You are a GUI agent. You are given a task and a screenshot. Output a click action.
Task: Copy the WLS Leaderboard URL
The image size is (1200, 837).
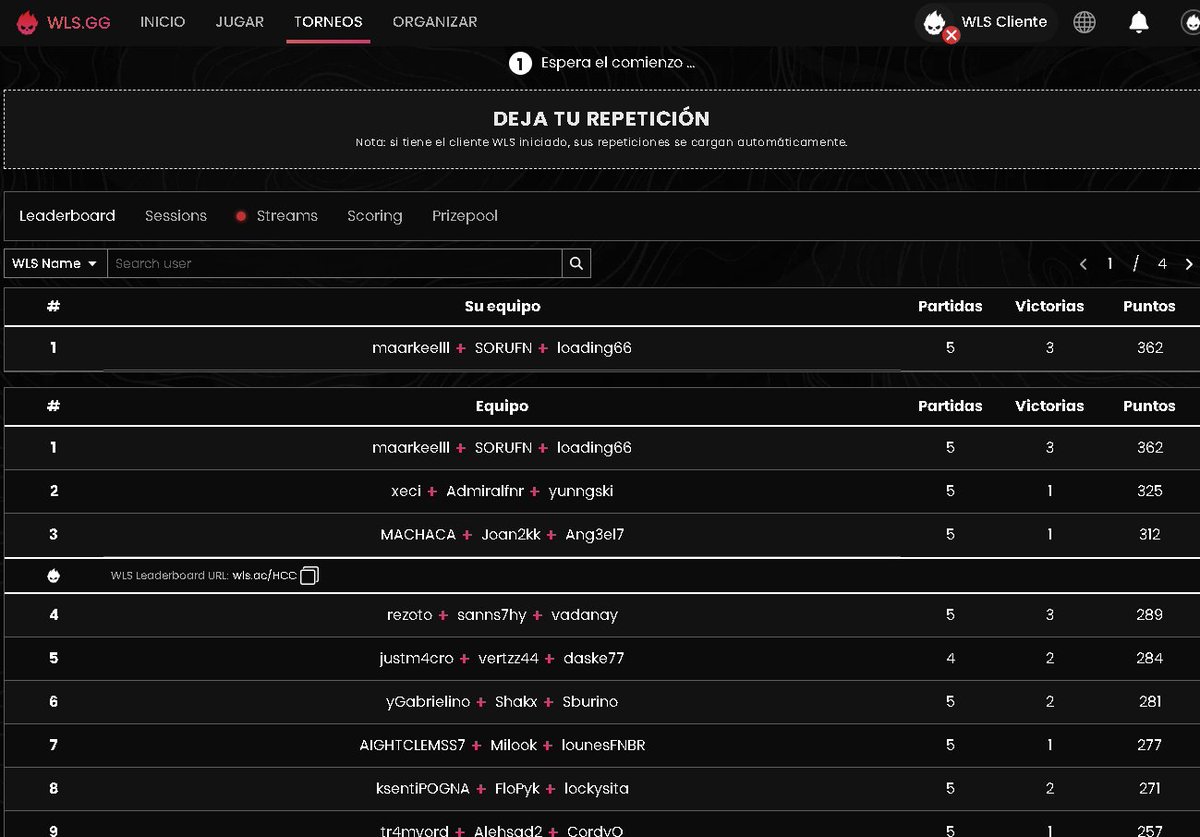309,576
